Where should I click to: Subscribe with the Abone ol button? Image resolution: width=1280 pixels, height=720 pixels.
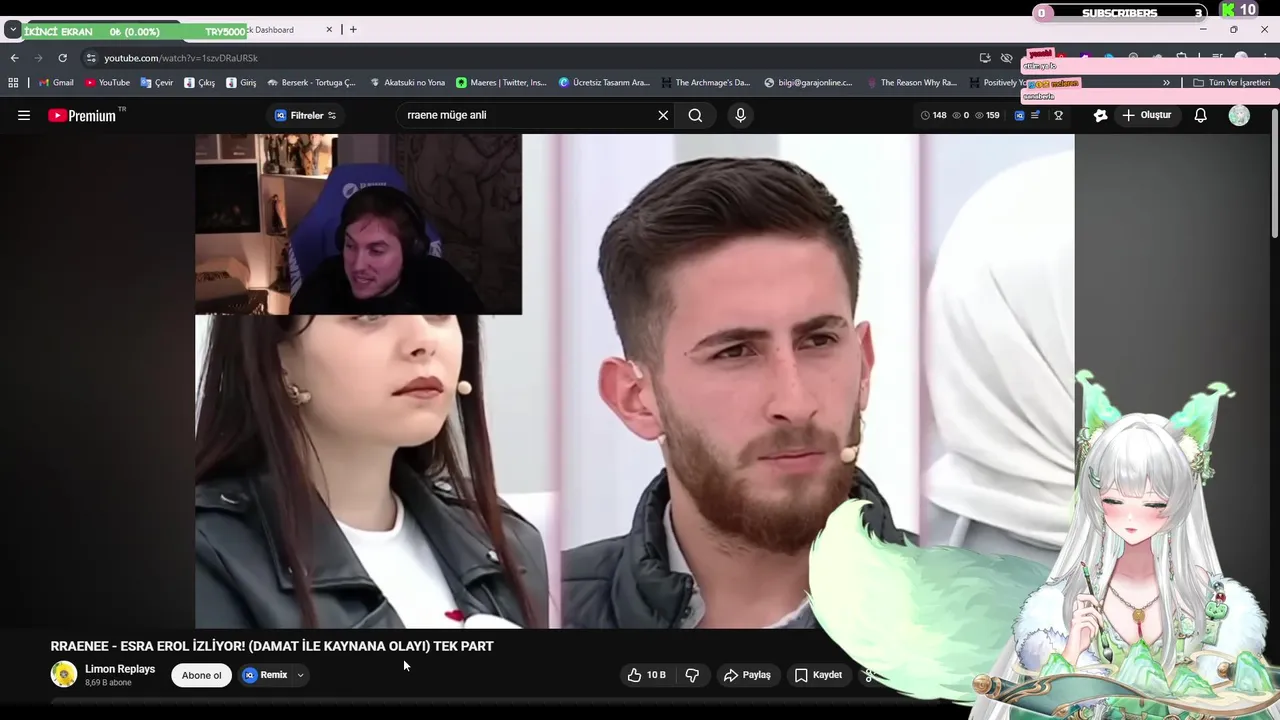point(201,675)
